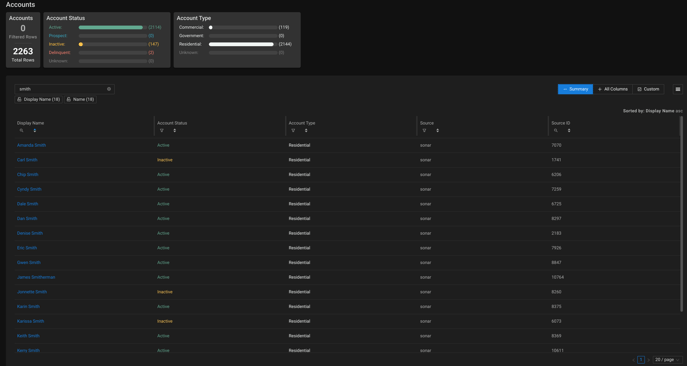687x366 pixels.
Task: Open James Smitherman account
Action: pos(36,277)
